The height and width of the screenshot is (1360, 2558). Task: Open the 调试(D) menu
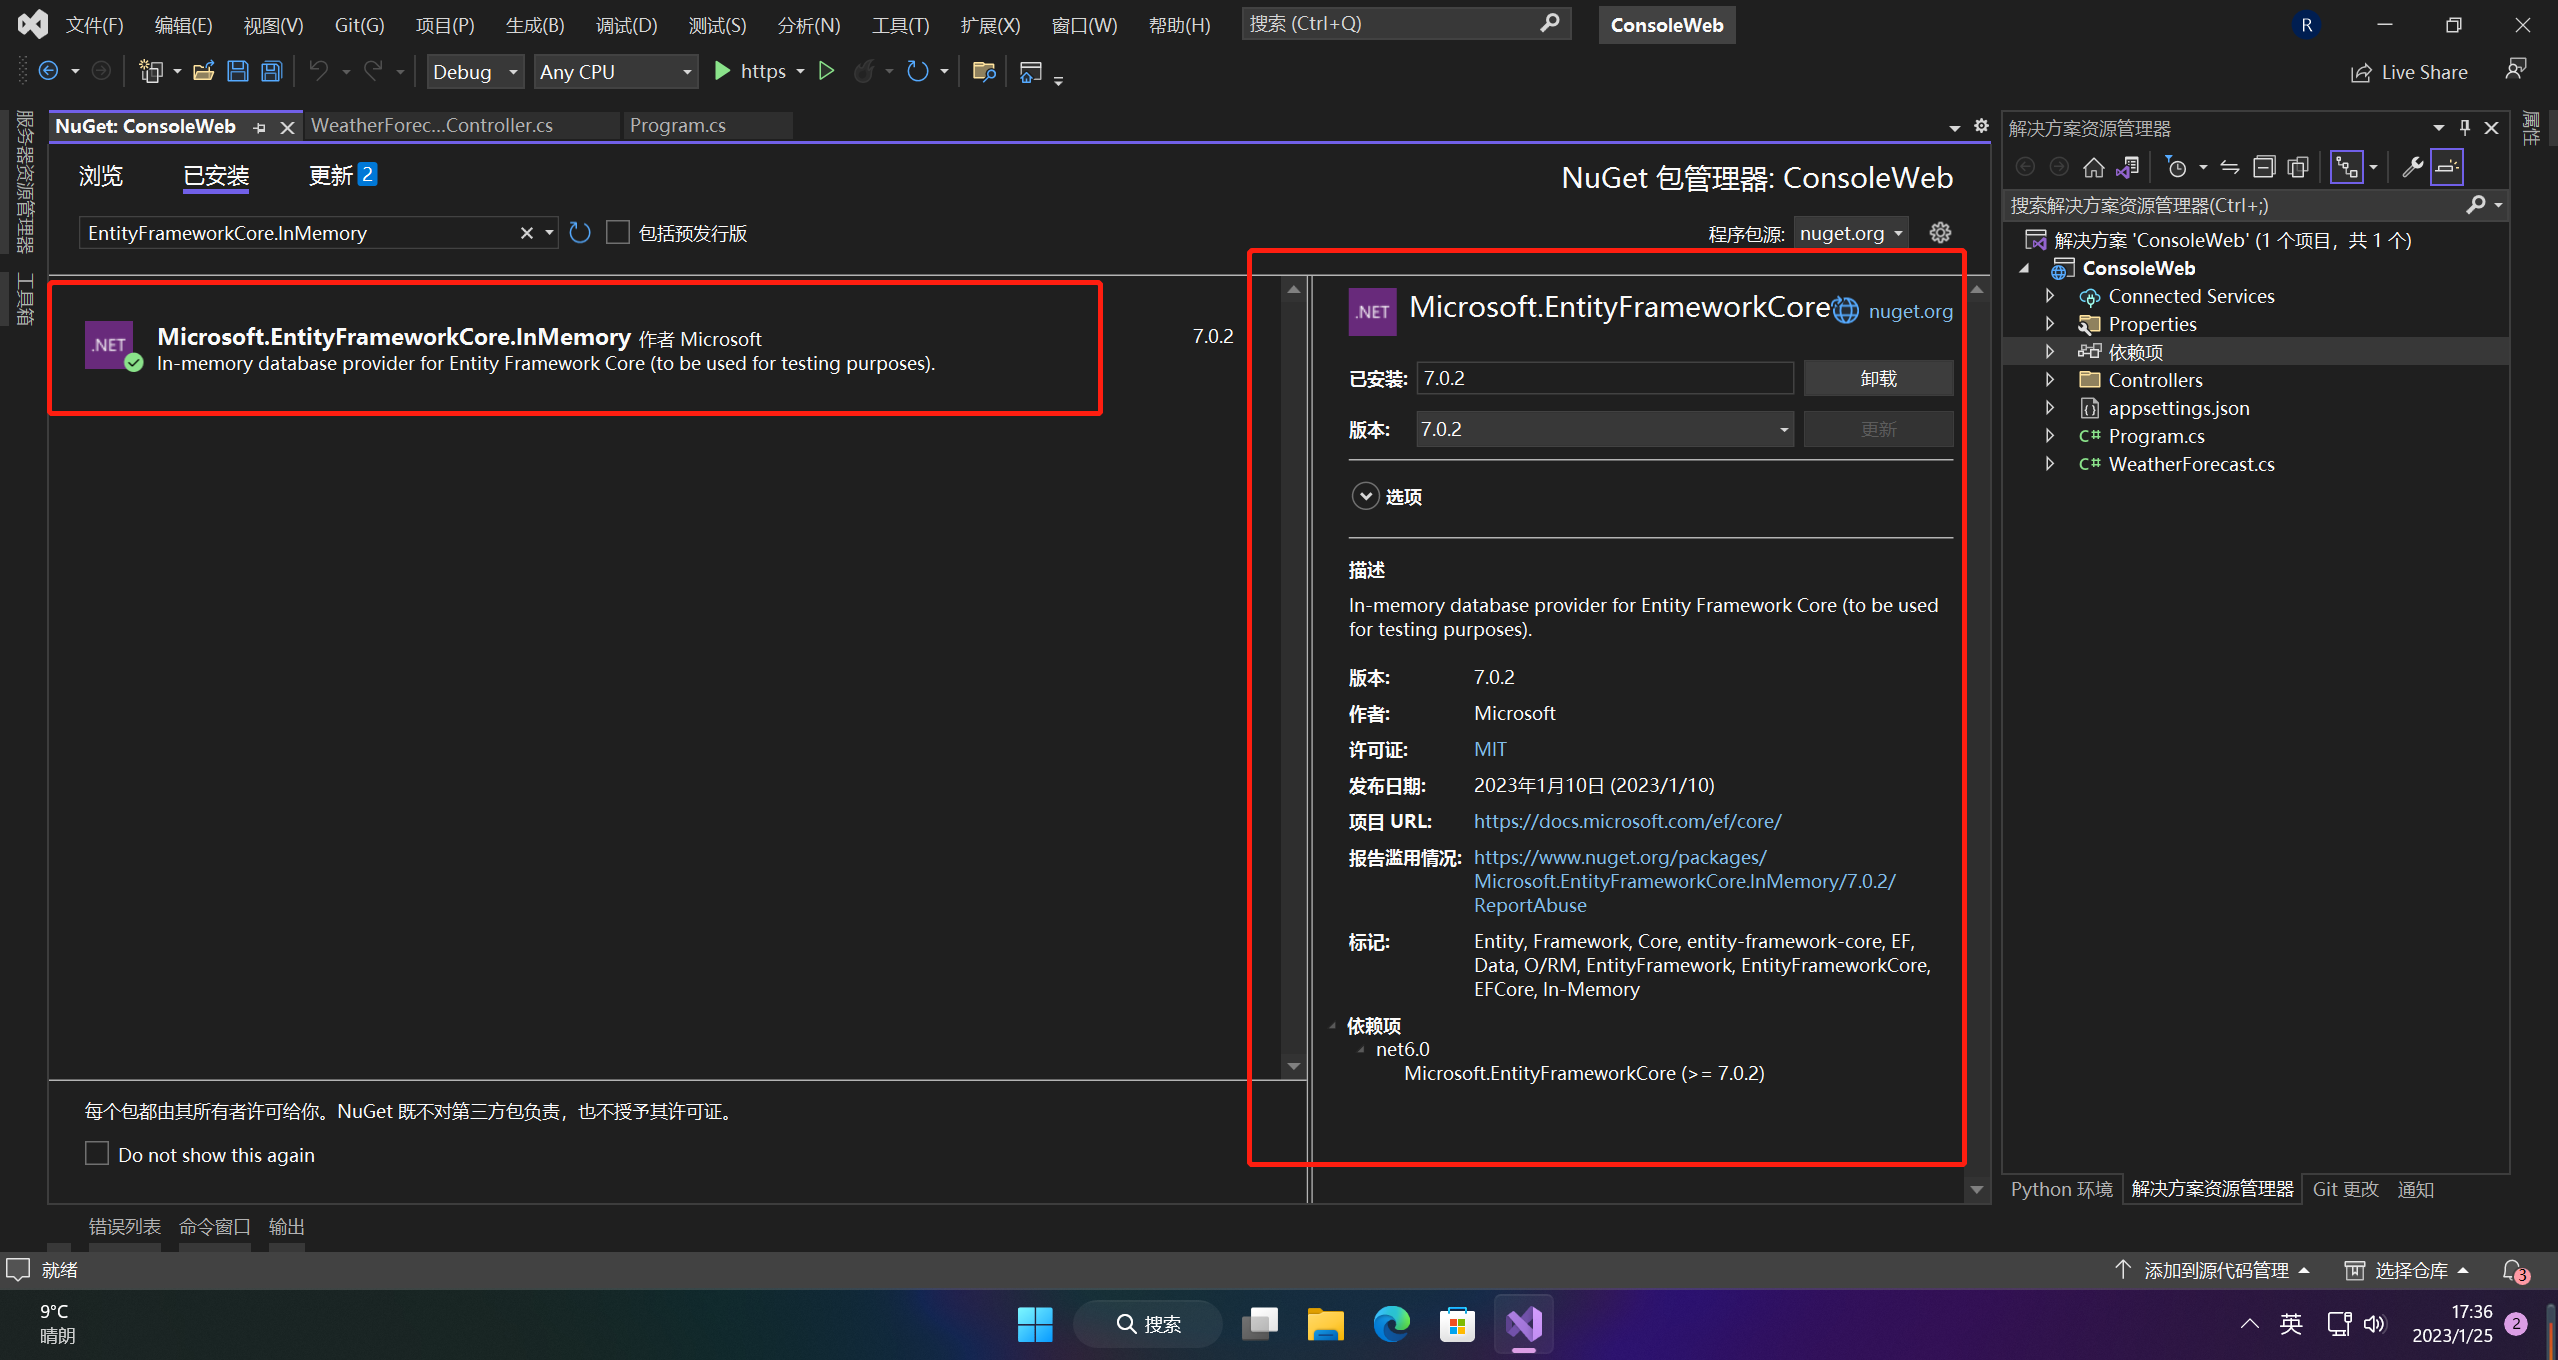(627, 25)
